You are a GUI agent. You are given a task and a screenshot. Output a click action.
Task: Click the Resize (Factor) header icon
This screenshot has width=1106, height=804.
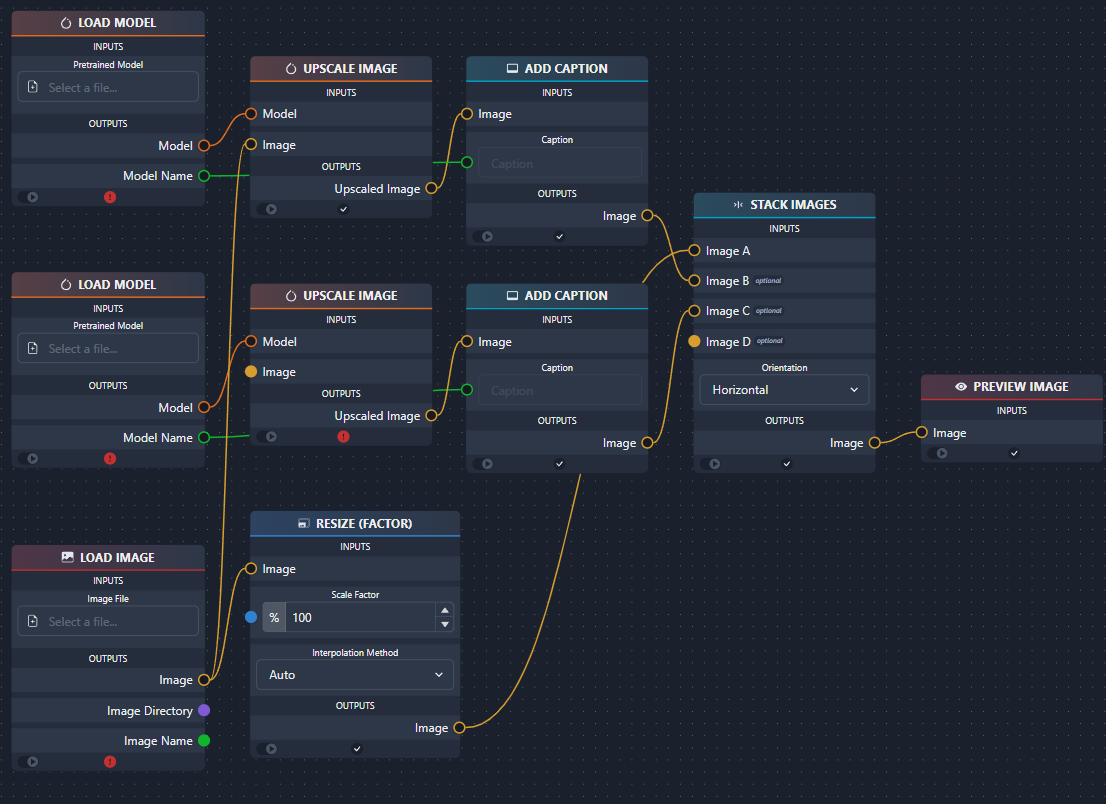click(x=303, y=524)
